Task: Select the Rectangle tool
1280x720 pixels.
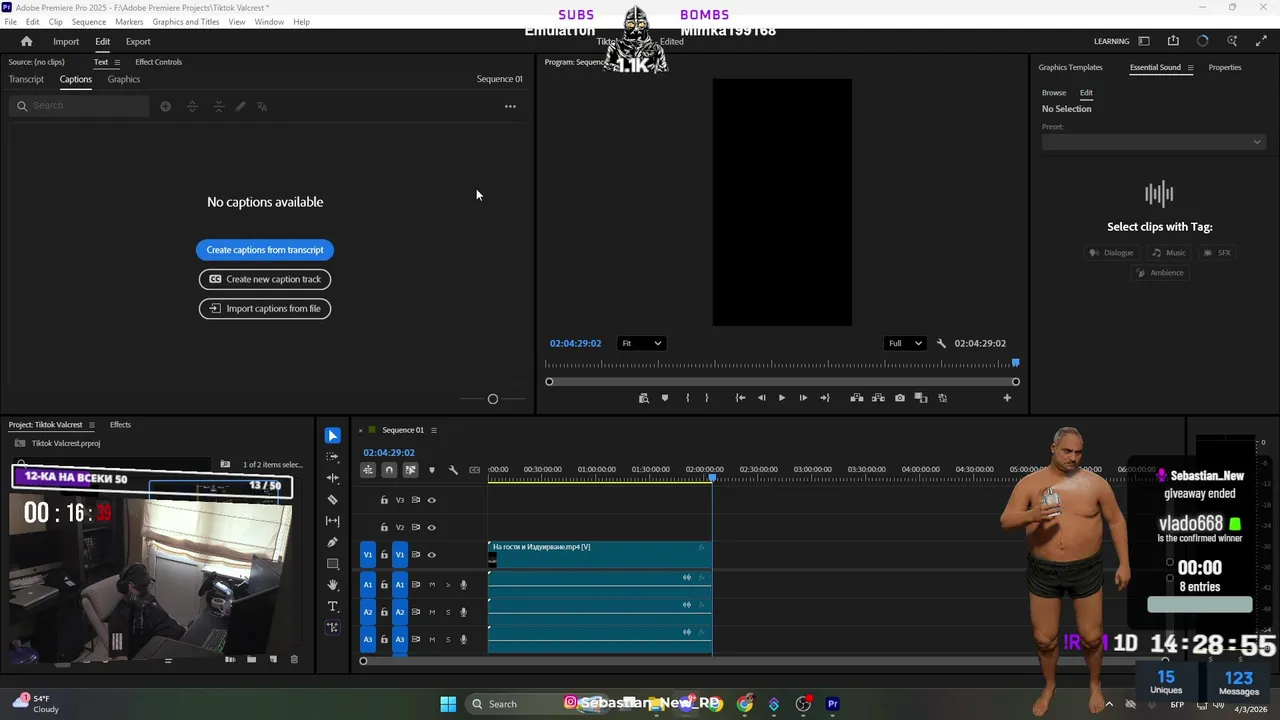Action: (x=332, y=564)
